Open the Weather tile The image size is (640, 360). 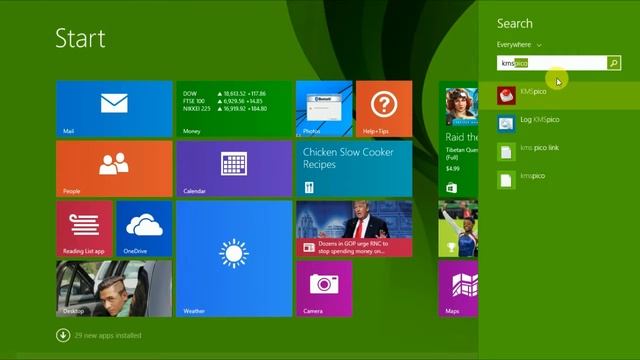[x=234, y=259]
